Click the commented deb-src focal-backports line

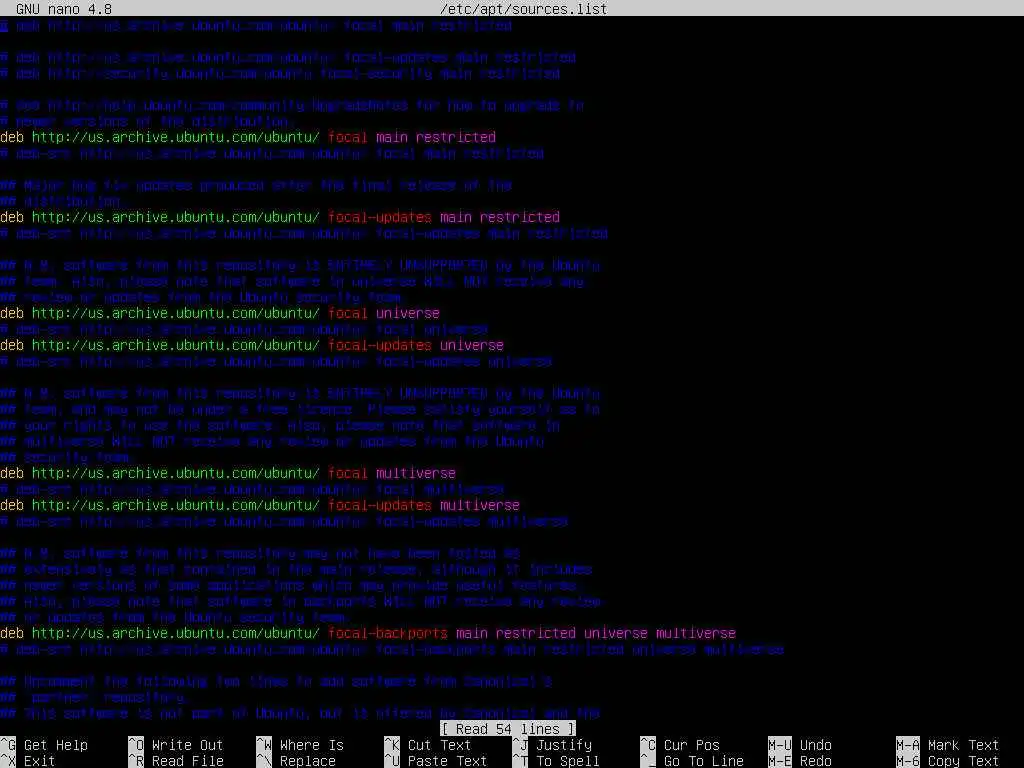392,649
